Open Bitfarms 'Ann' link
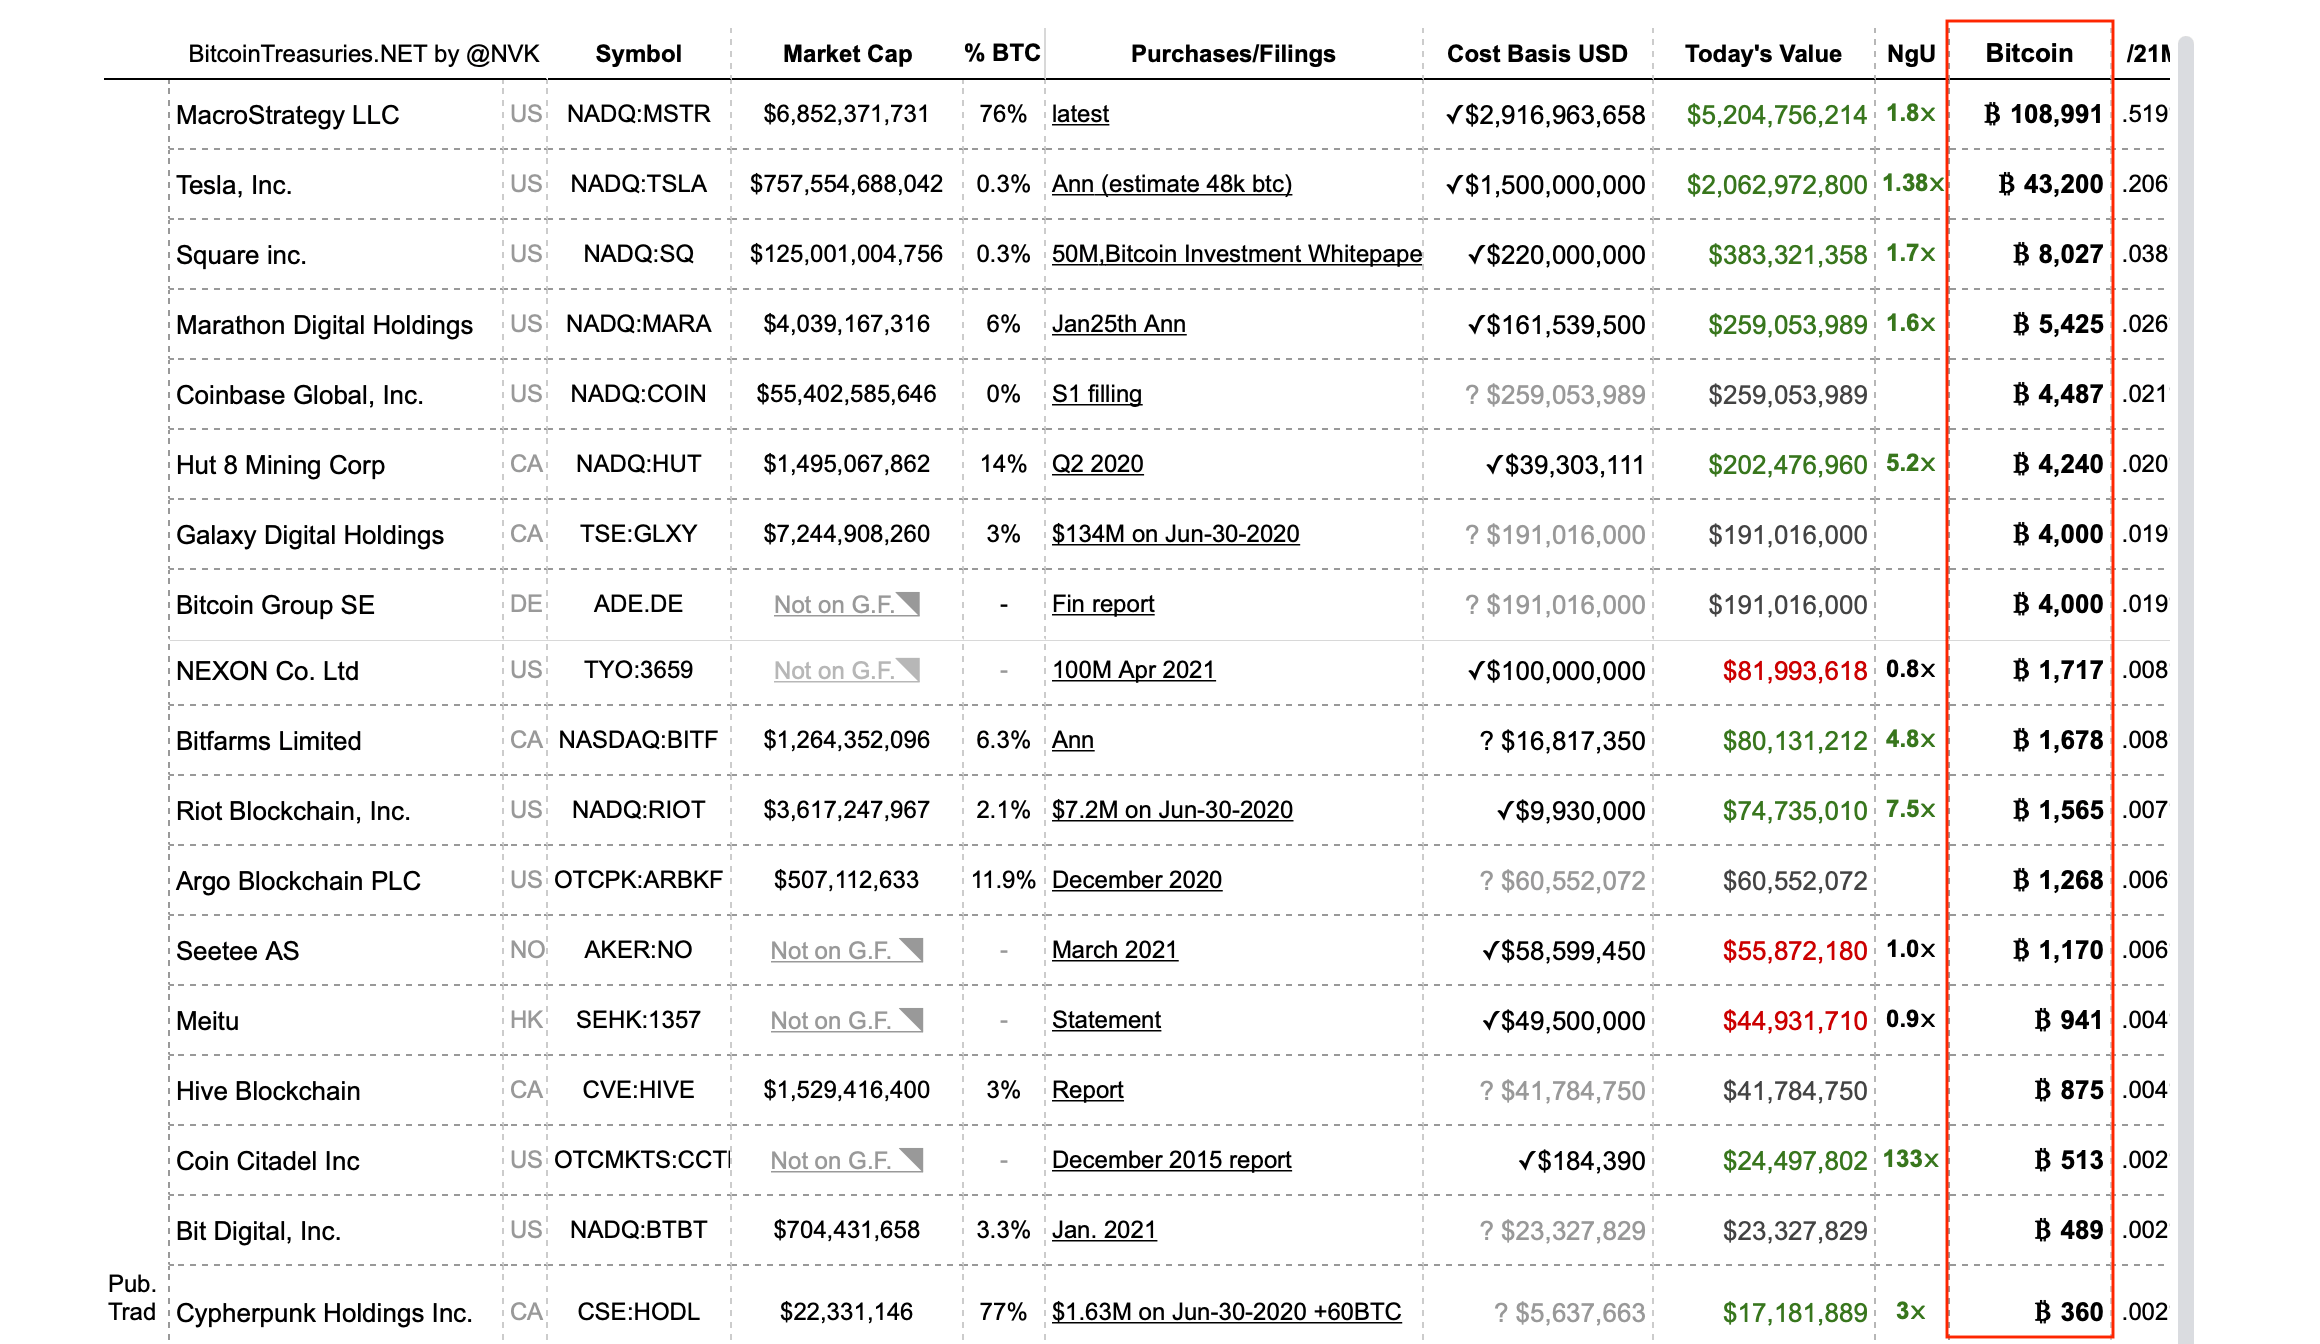The height and width of the screenshot is (1344, 2320). click(x=1073, y=740)
